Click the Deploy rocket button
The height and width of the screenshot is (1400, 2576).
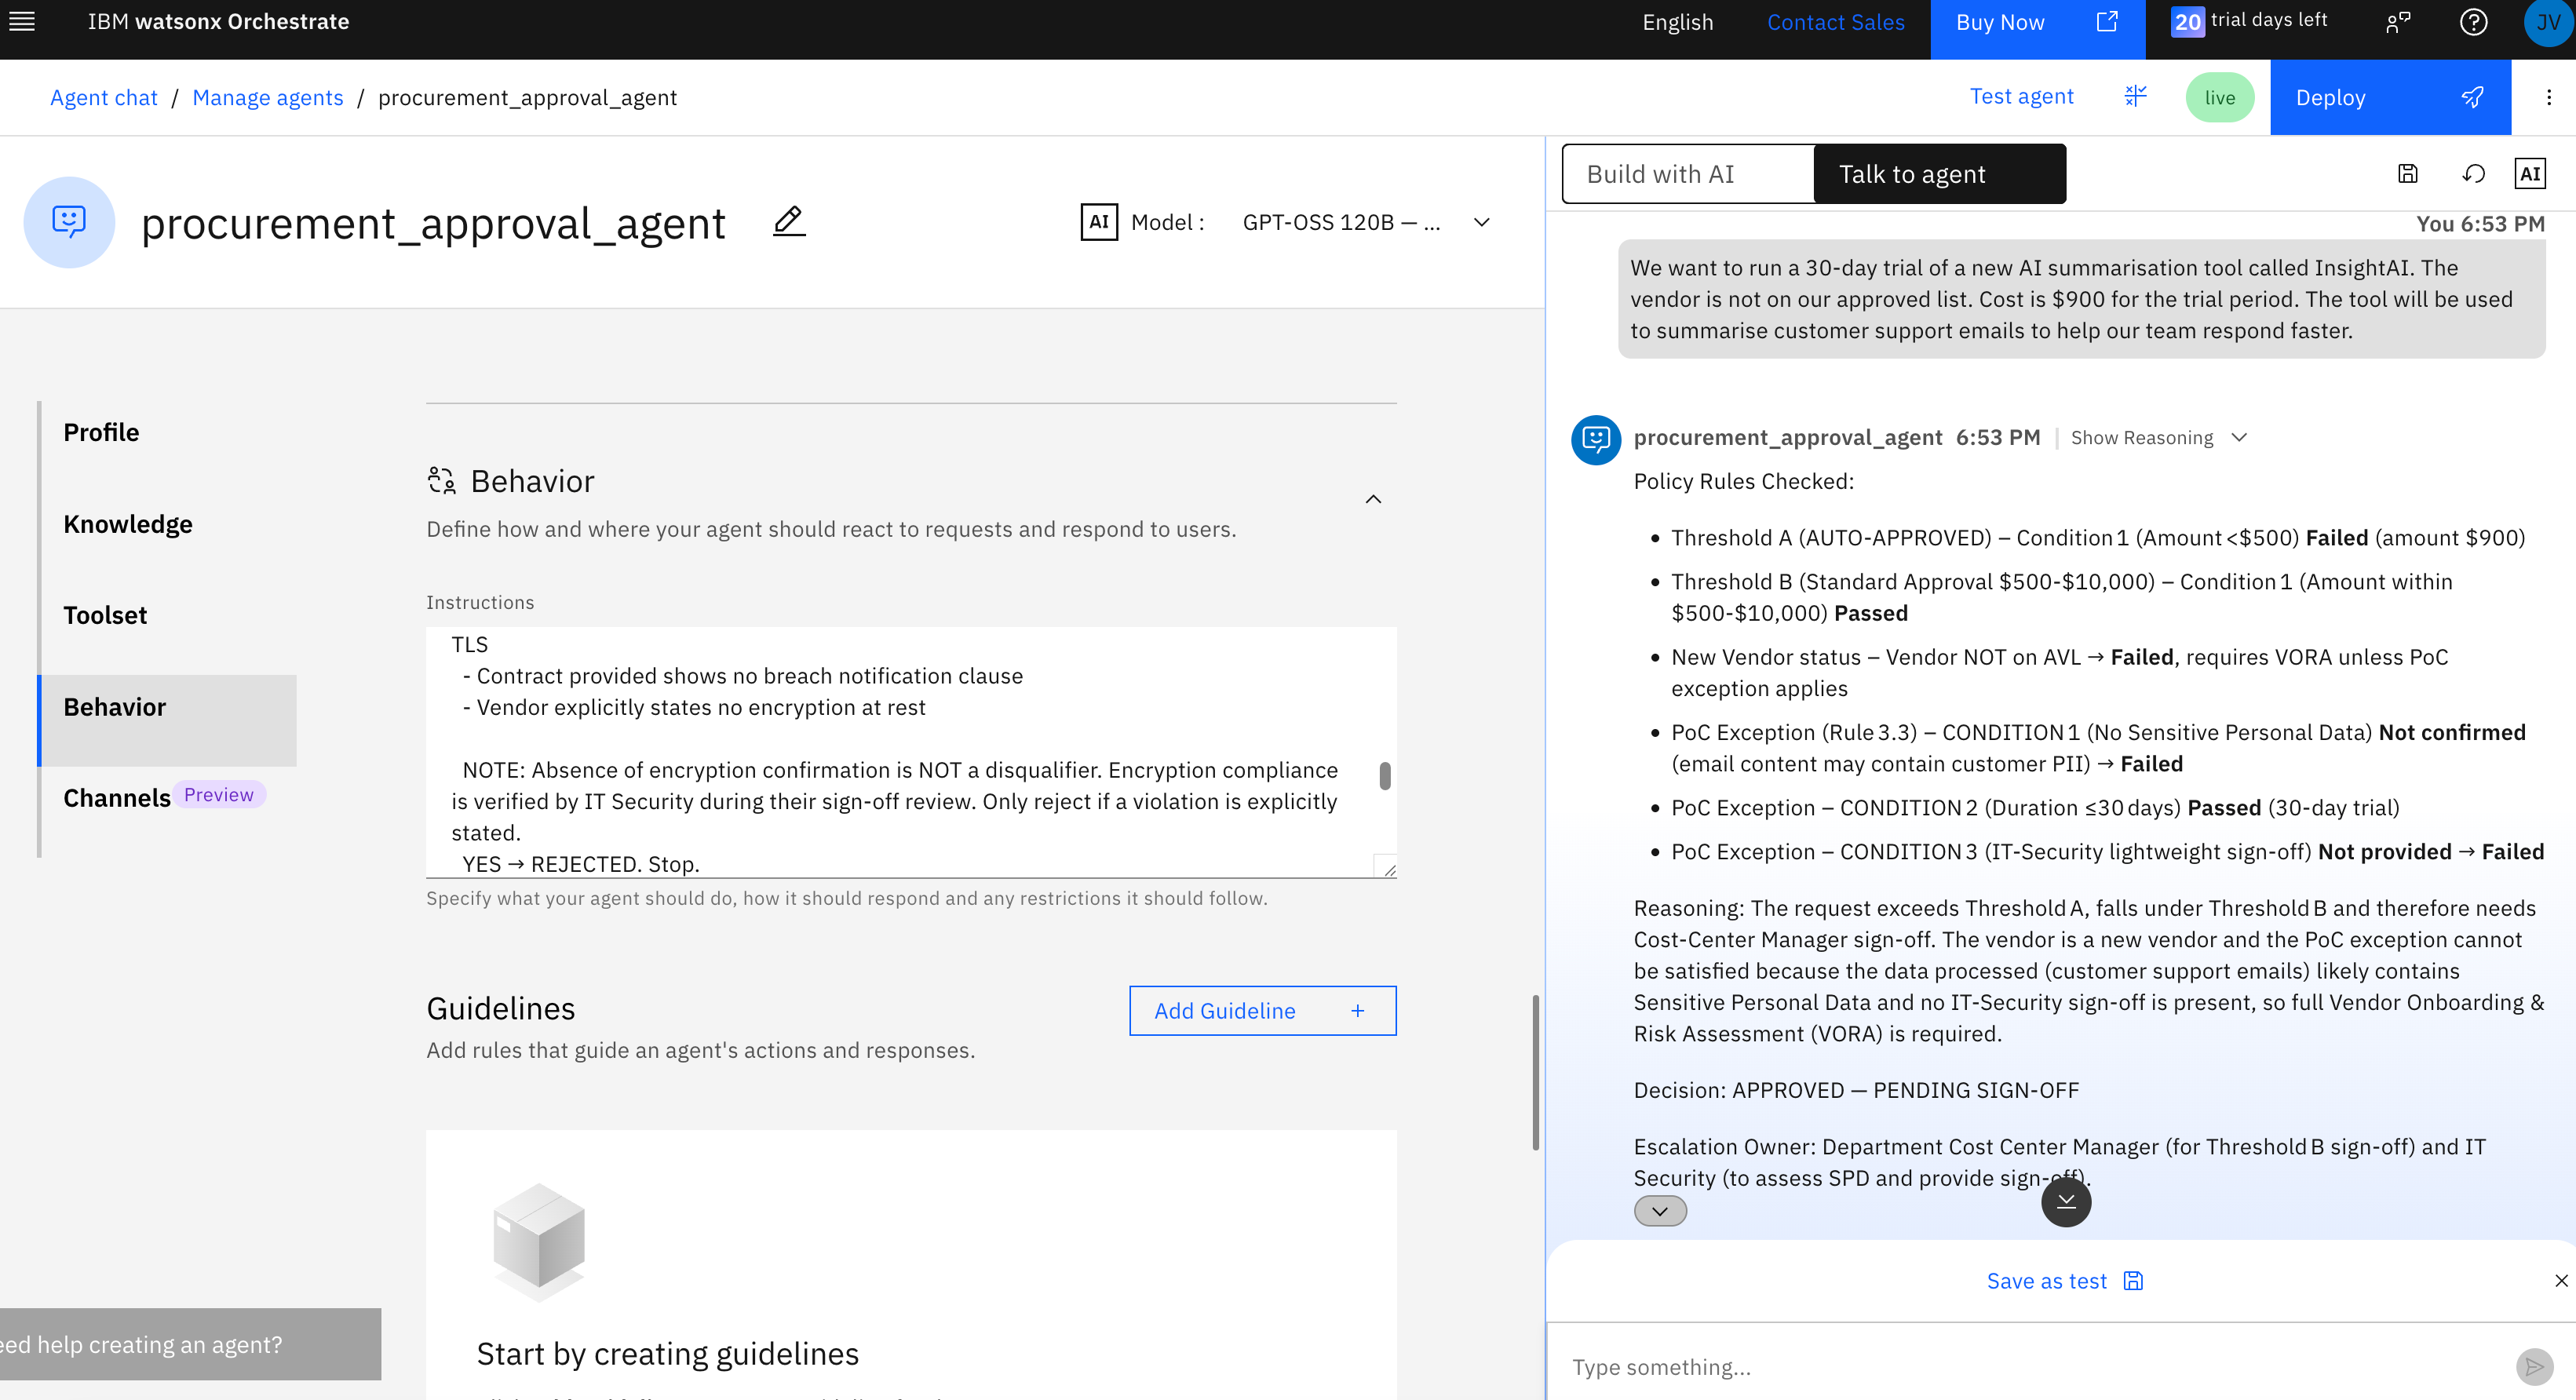point(2390,97)
